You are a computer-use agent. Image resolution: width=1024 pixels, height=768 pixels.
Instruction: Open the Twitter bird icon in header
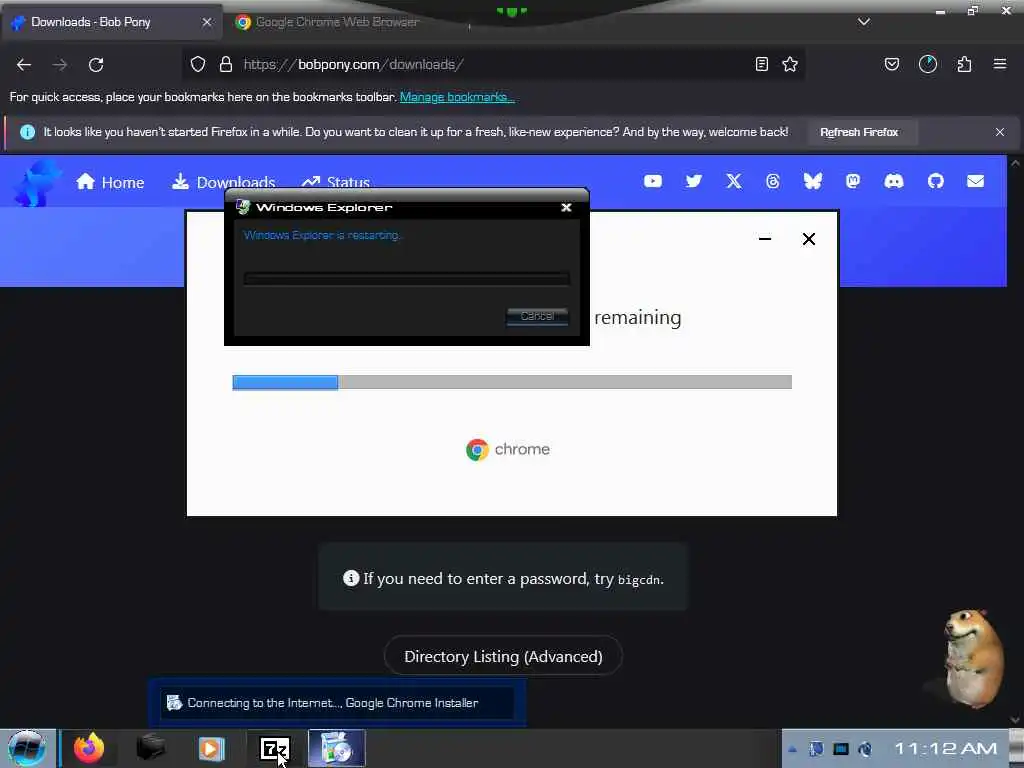694,181
